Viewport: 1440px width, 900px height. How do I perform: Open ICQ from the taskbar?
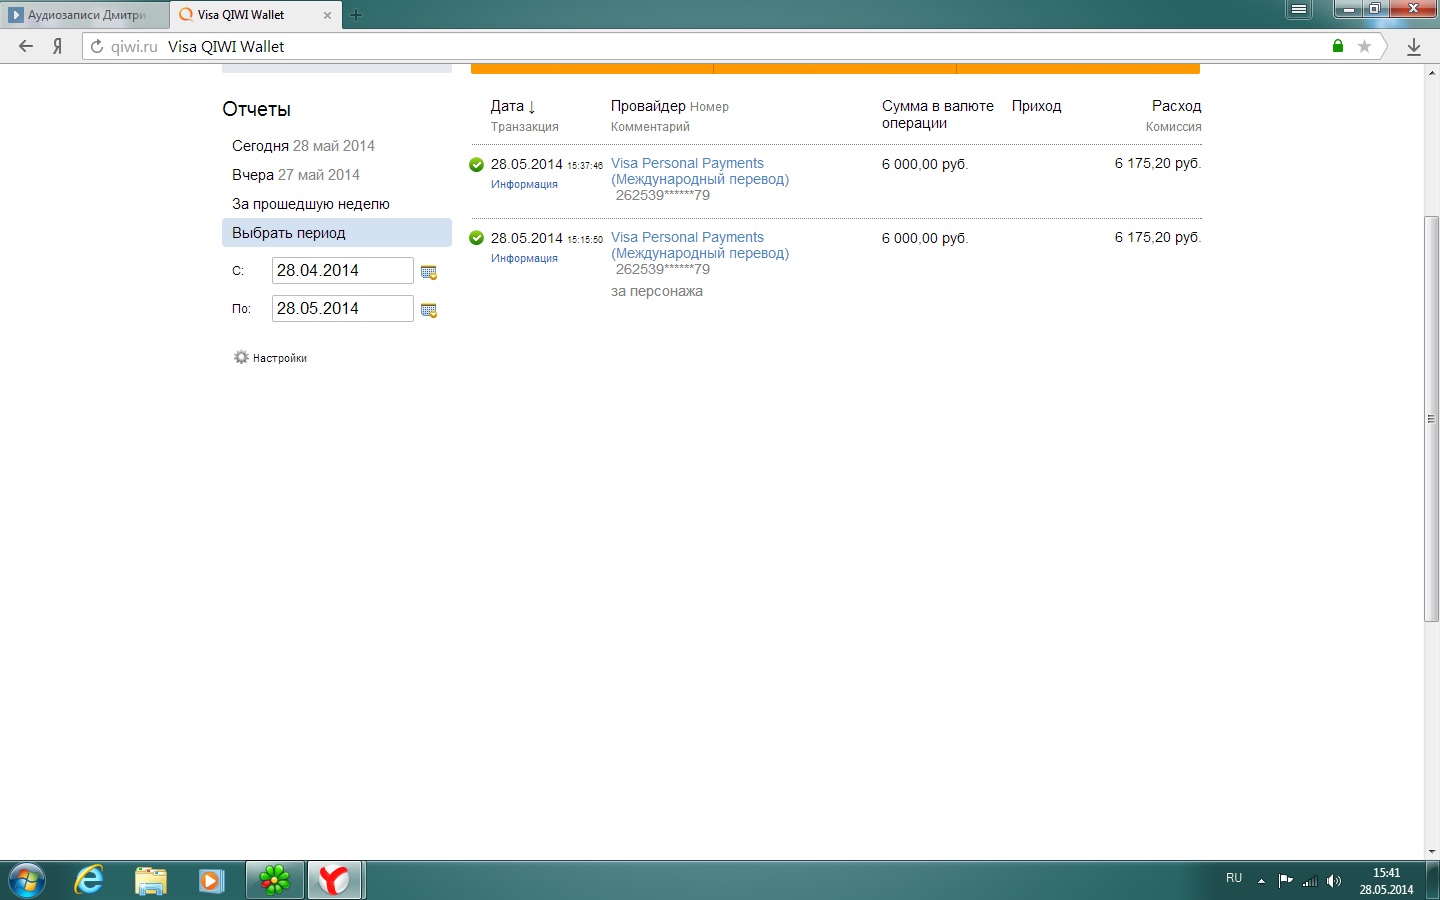(274, 880)
